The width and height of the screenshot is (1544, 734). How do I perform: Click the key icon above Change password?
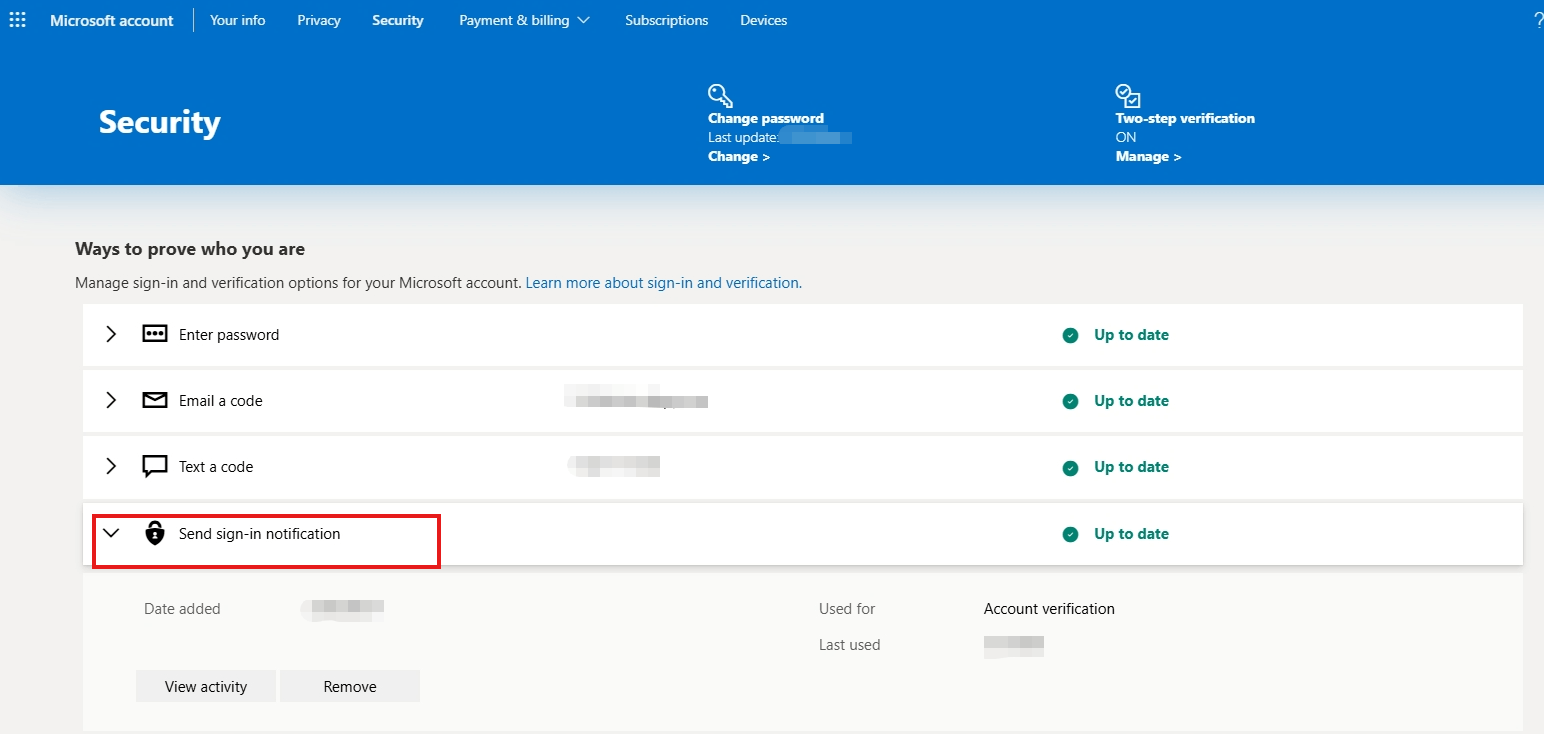pos(720,94)
